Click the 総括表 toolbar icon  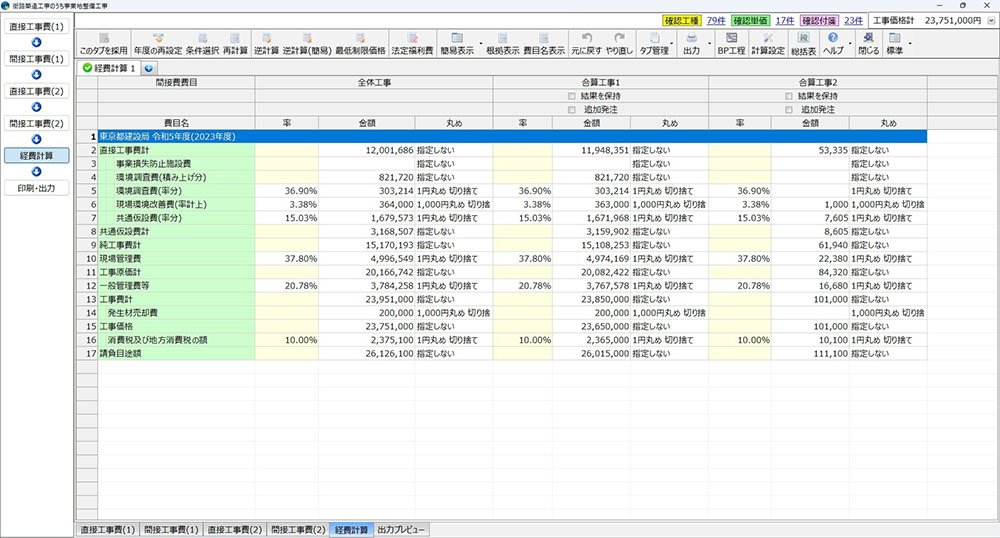pyautogui.click(x=802, y=43)
